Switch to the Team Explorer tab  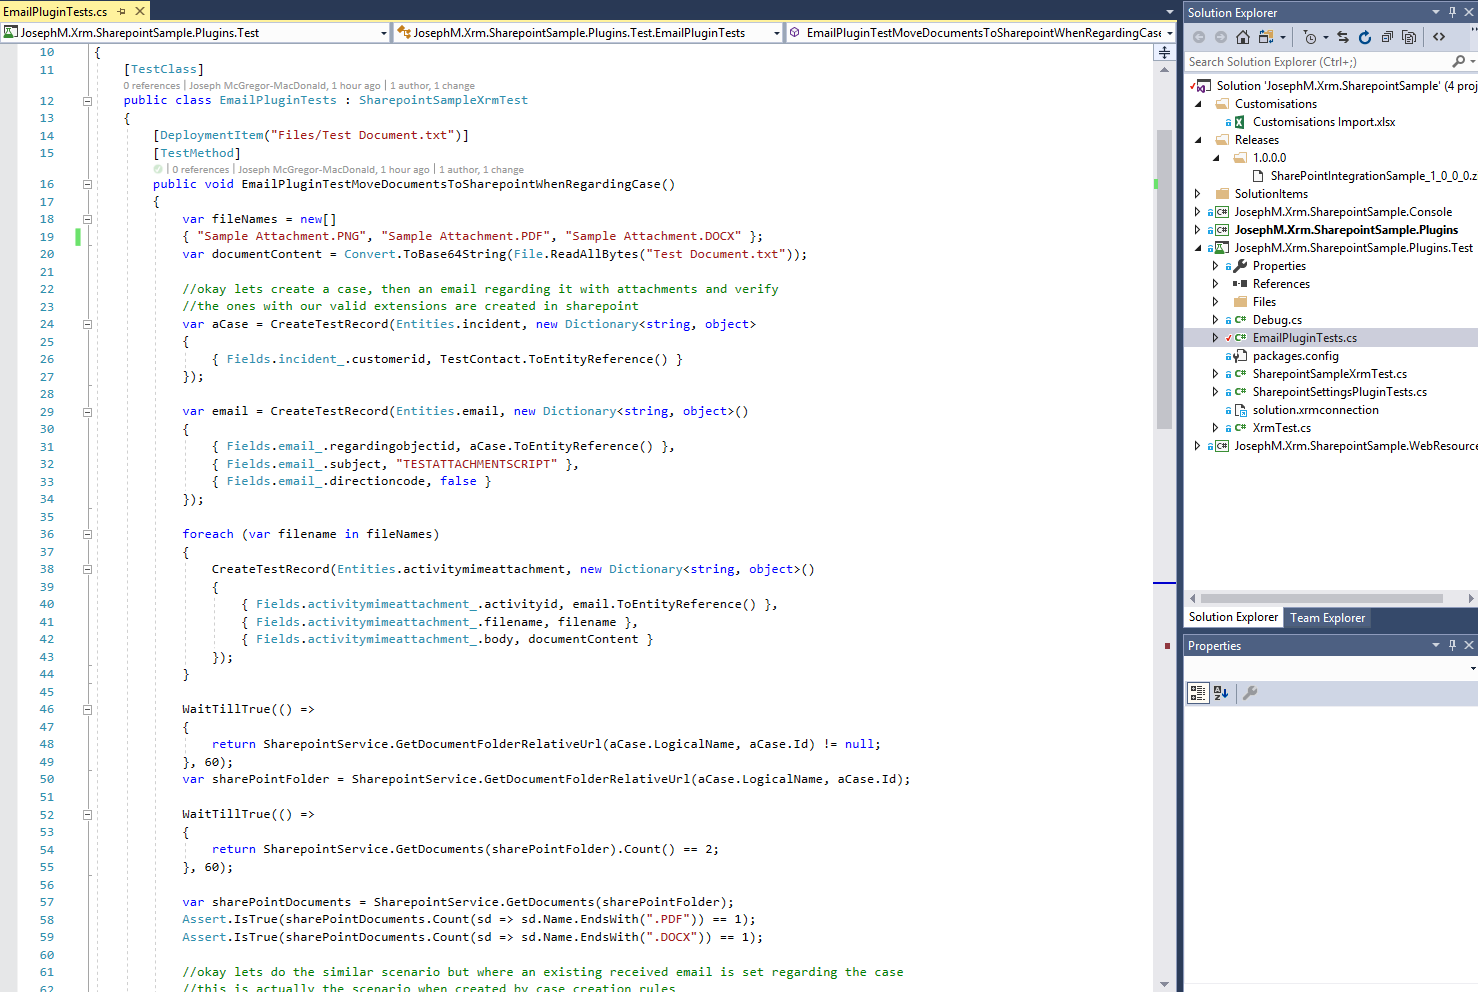[1327, 618]
